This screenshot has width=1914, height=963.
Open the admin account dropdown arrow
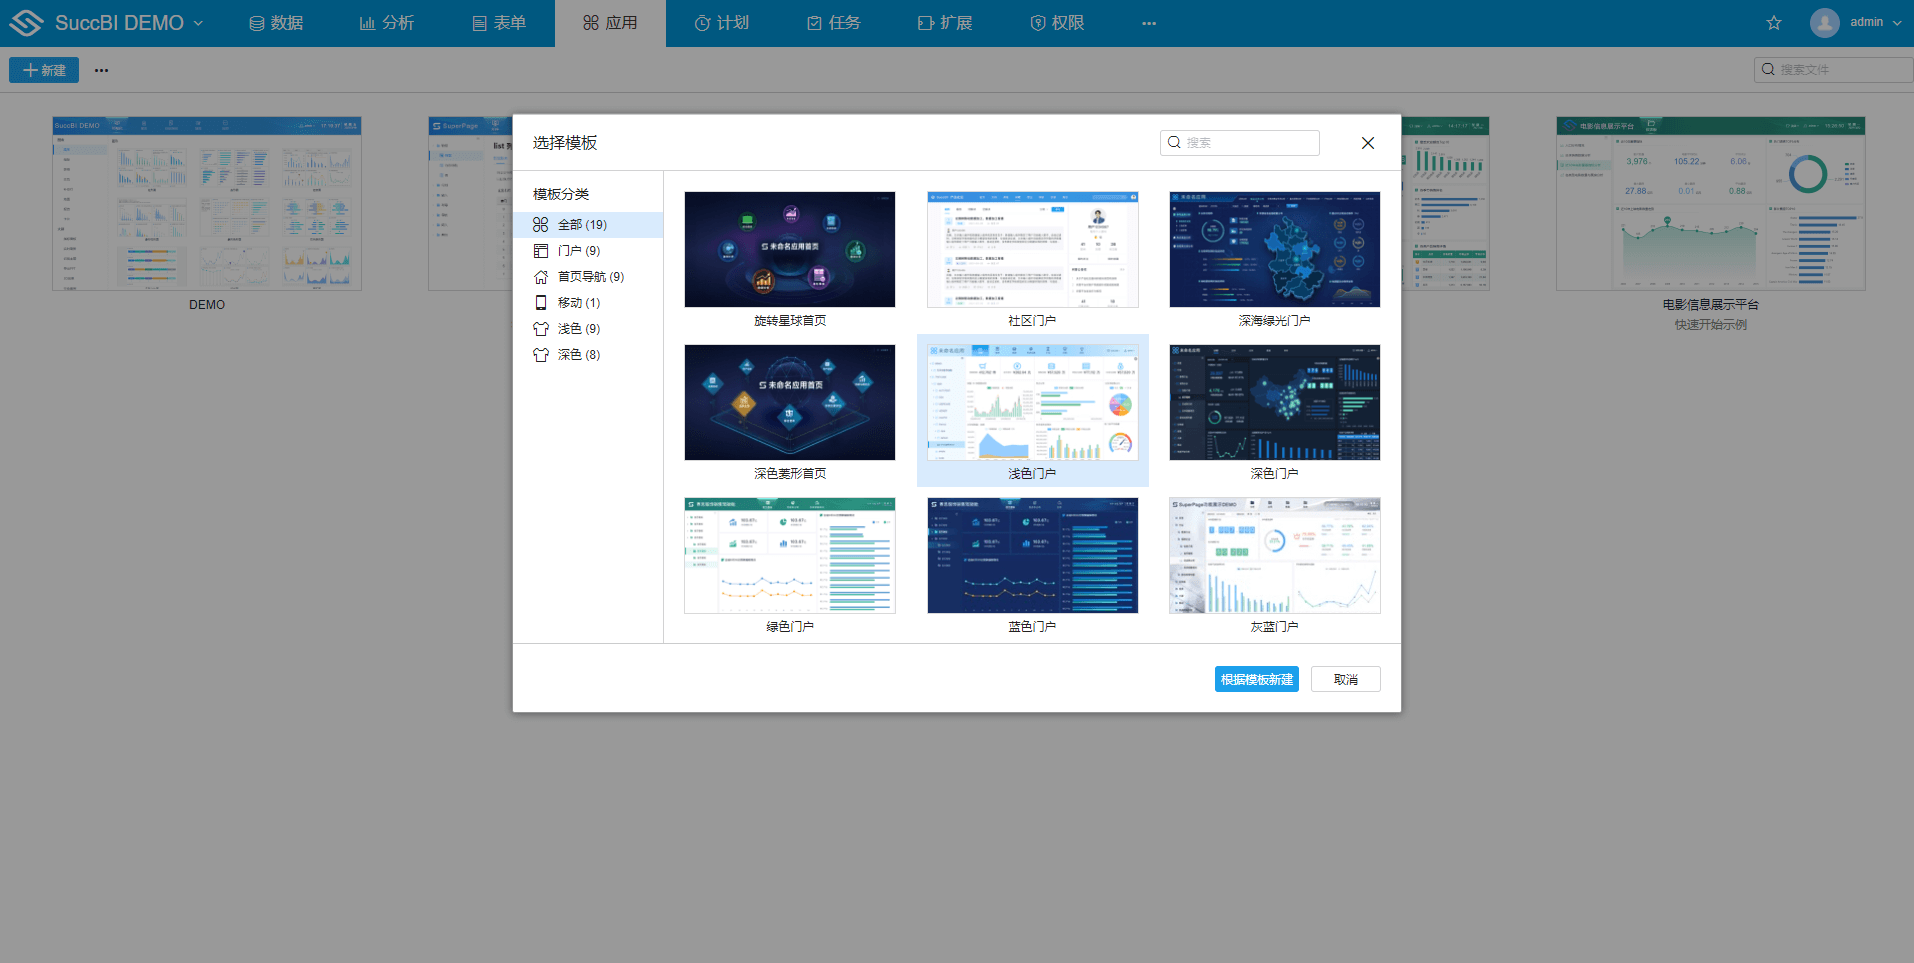[1897, 23]
